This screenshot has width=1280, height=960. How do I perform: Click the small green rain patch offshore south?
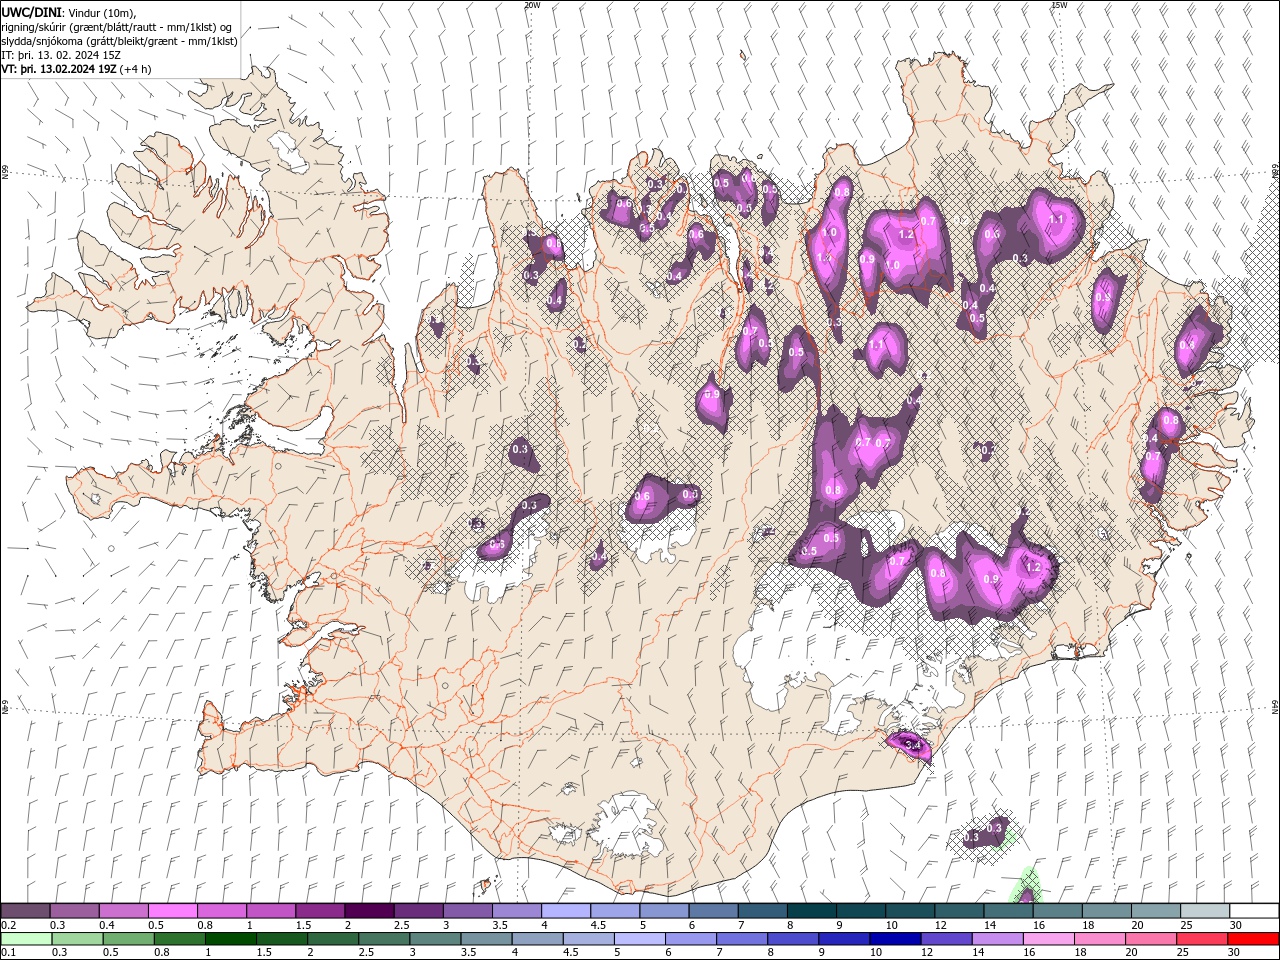(x=1026, y=886)
